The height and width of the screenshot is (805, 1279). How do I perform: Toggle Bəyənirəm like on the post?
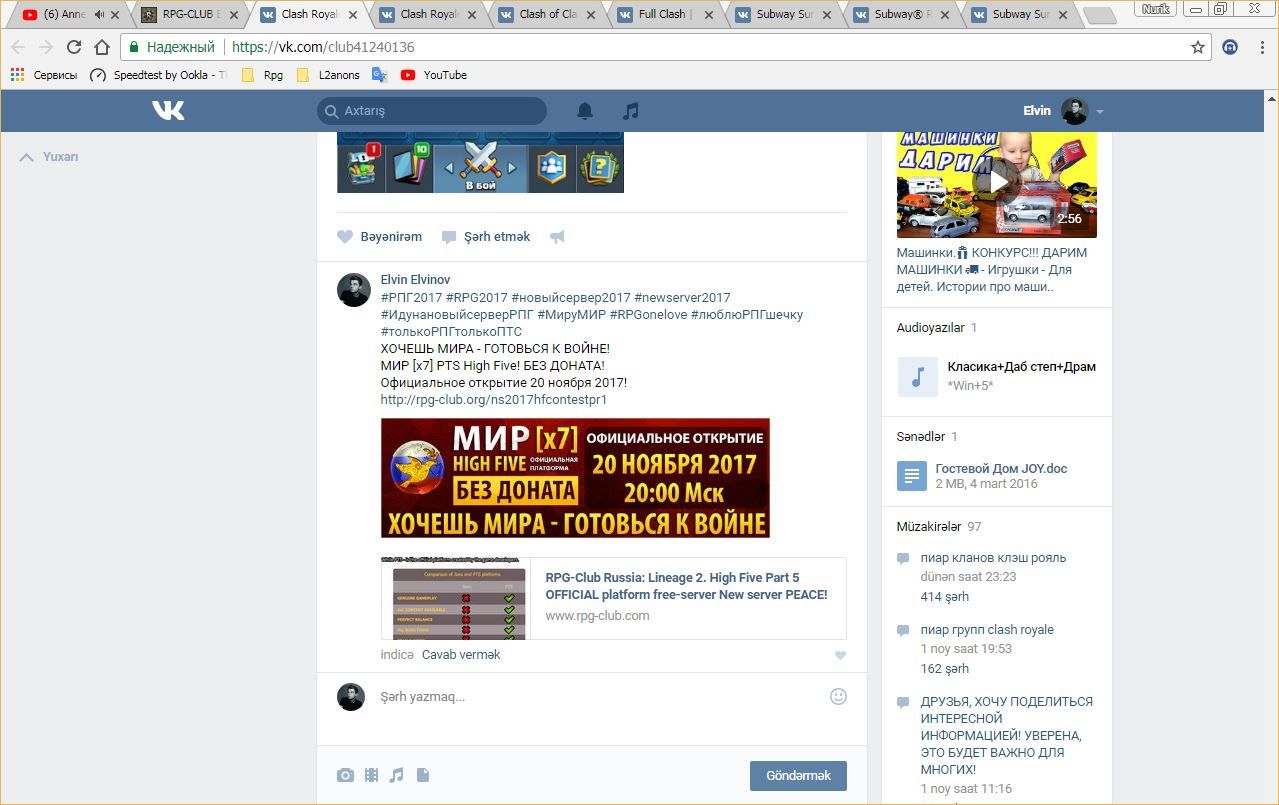(380, 237)
